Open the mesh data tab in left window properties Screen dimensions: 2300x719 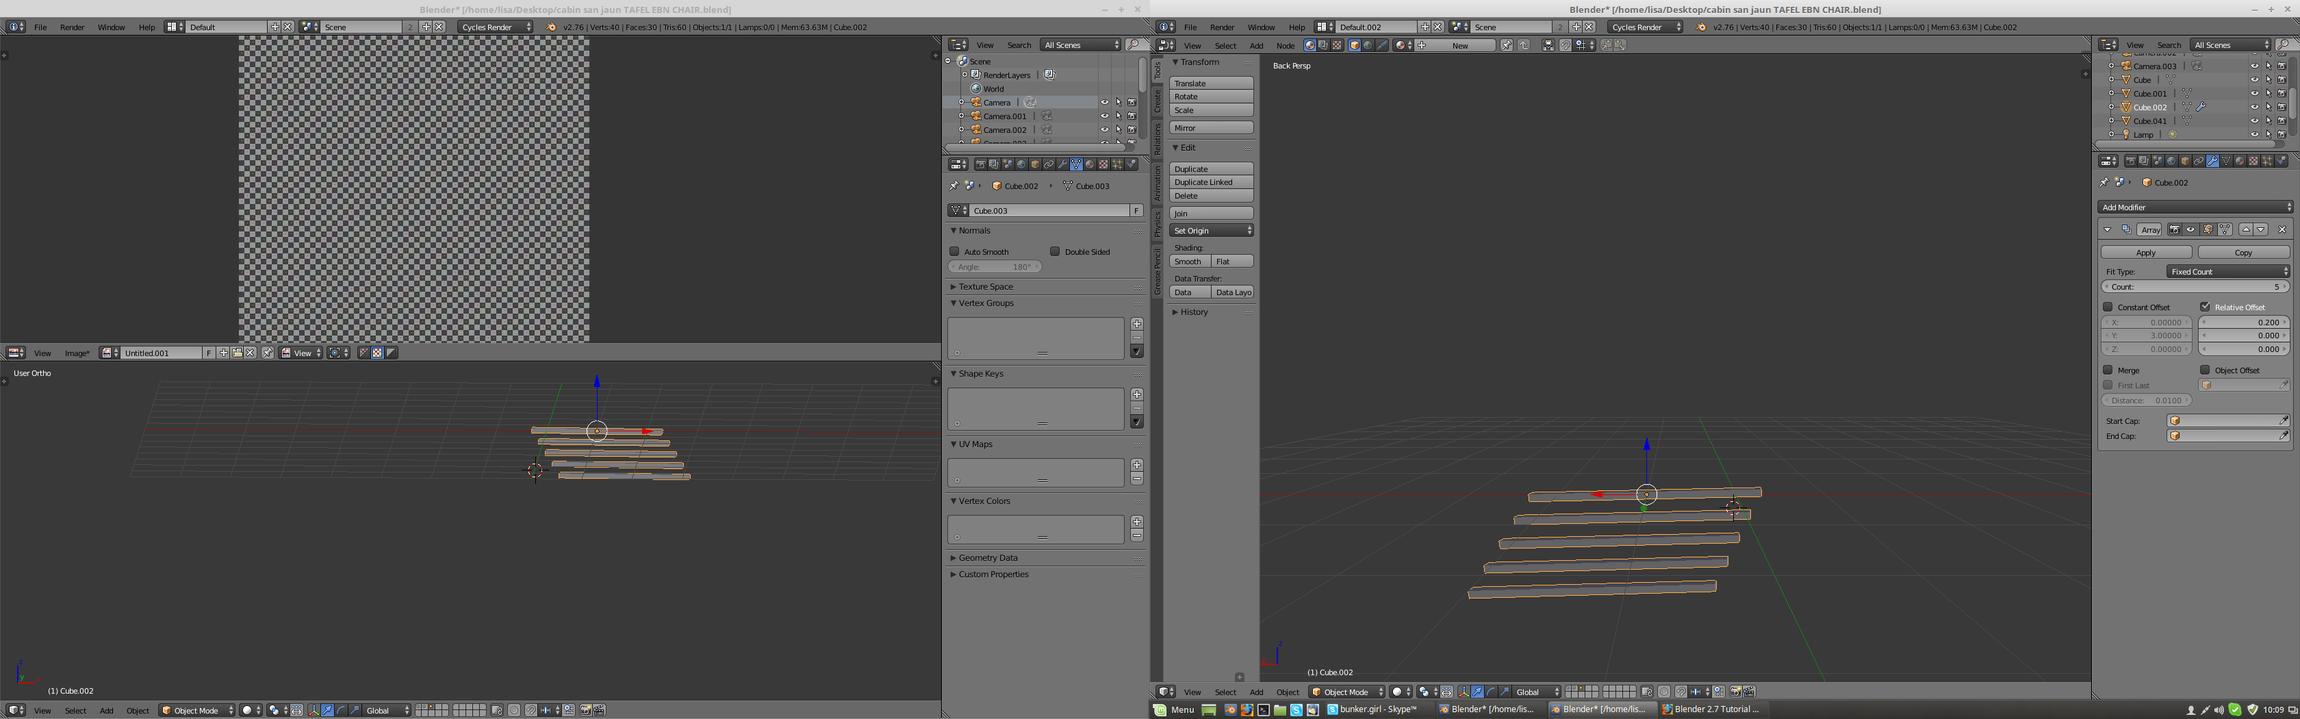[x=1076, y=164]
